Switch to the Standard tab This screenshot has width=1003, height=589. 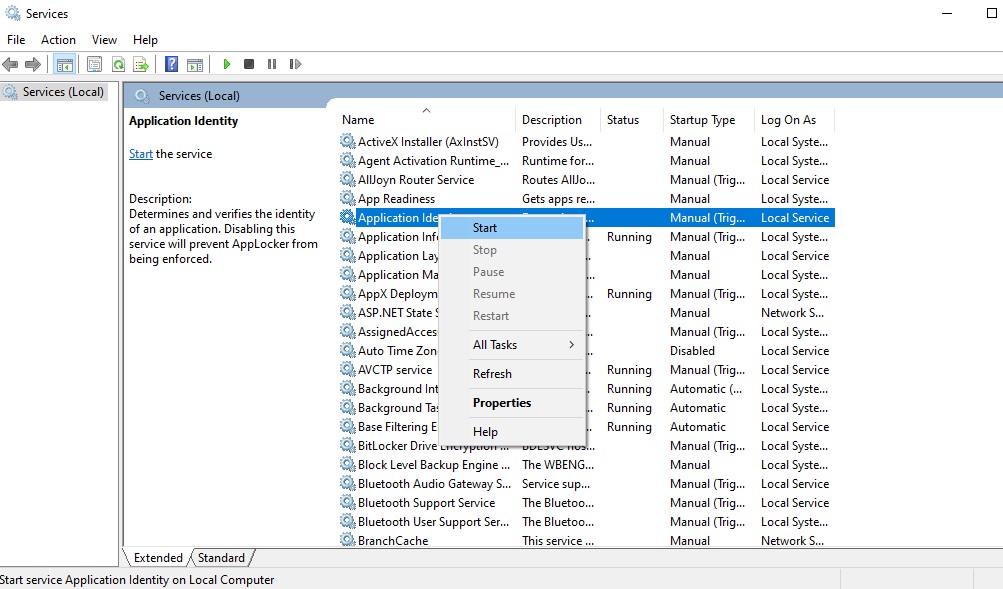[221, 558]
